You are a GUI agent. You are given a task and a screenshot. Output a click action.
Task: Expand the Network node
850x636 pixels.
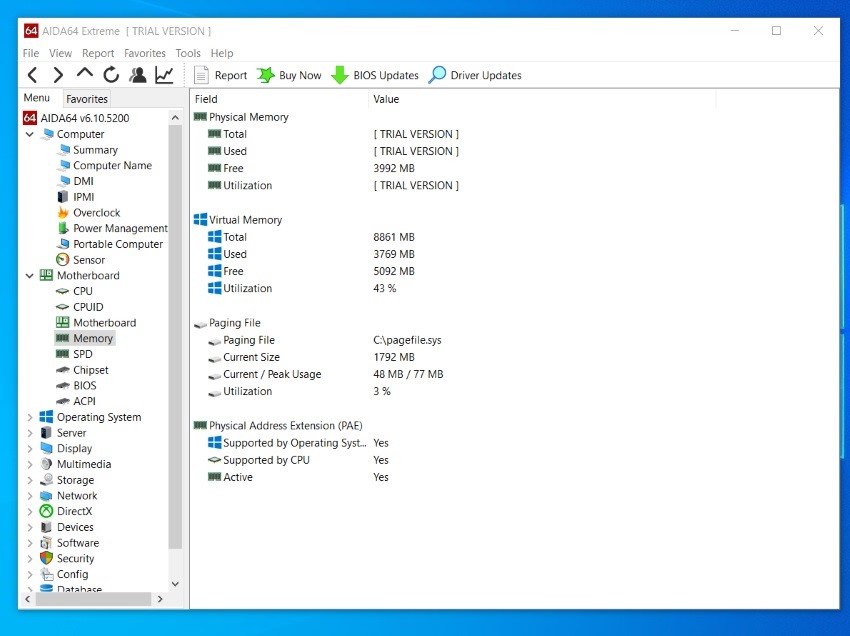(30, 496)
